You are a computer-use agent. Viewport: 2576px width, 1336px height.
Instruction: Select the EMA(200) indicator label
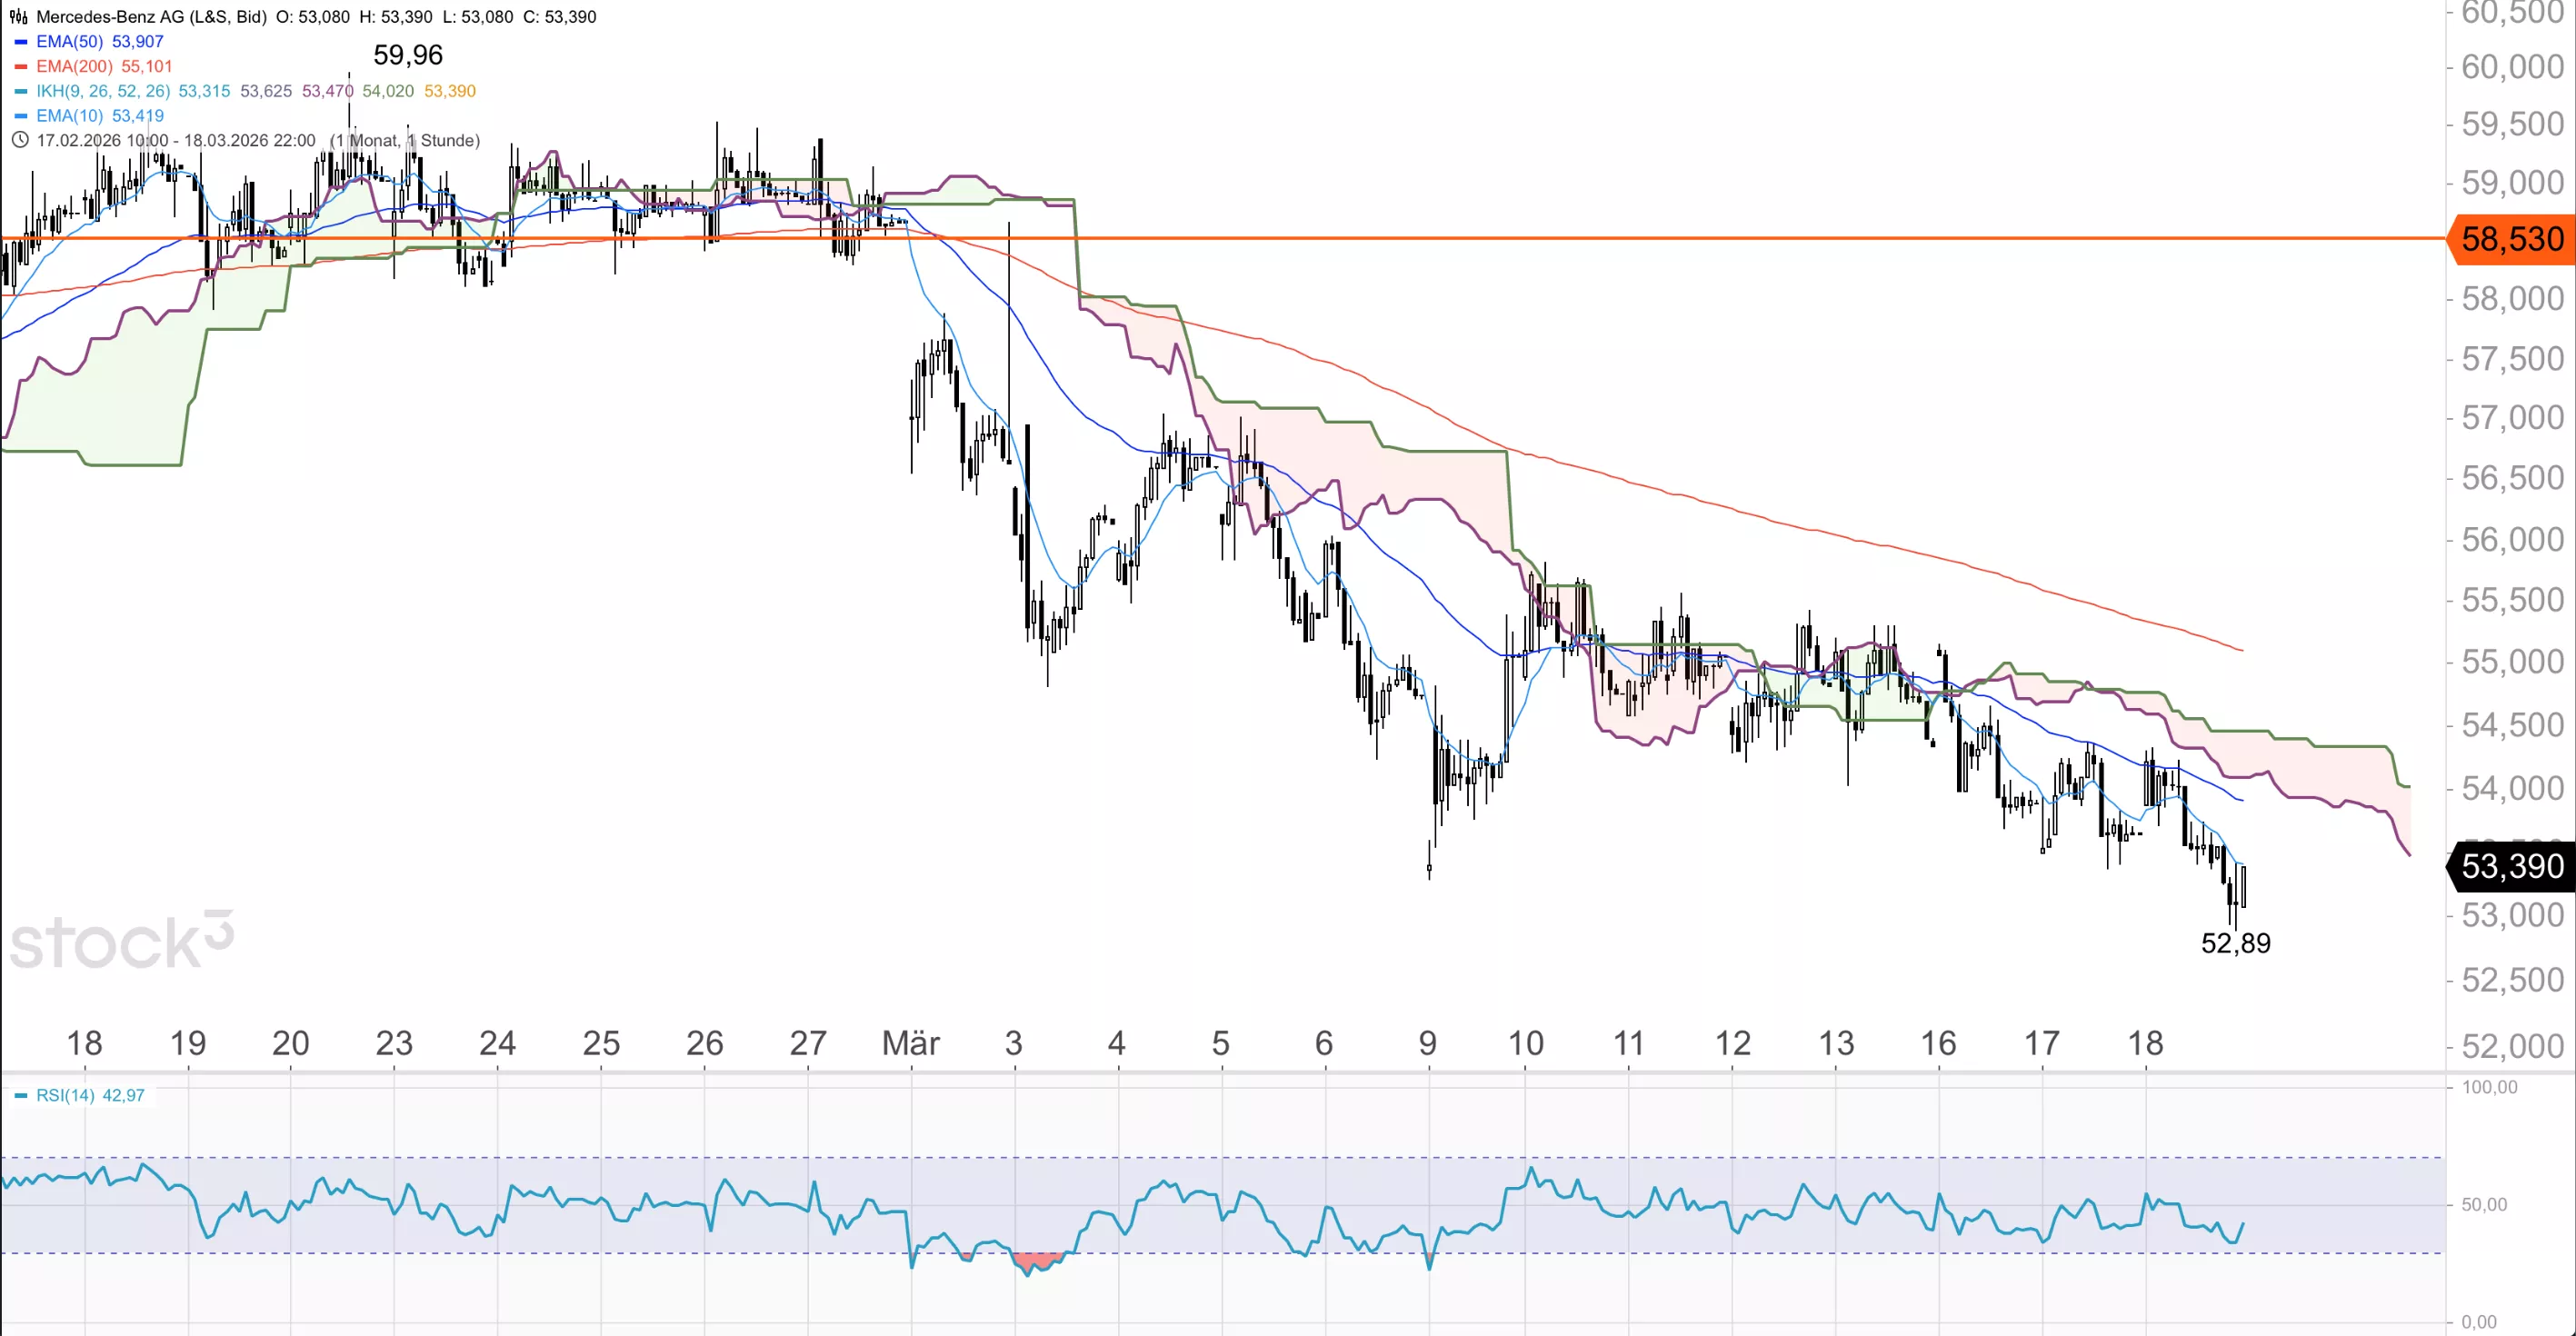[x=74, y=67]
